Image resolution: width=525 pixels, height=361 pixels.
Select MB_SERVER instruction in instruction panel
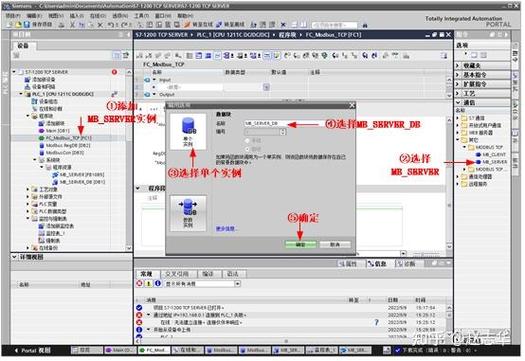(x=492, y=162)
